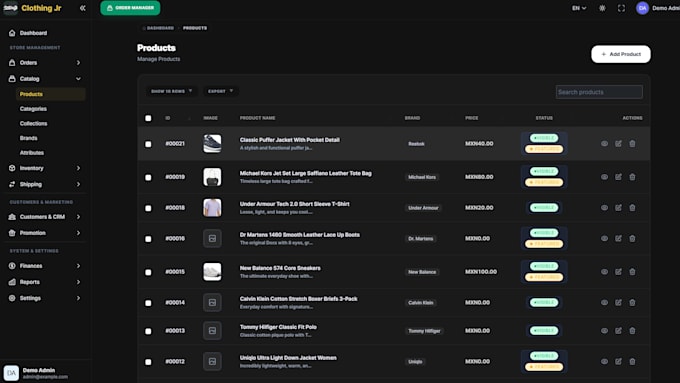Delete Calvin Klein Boxer Briefs product
Image resolution: width=680 pixels, height=383 pixels.
coord(632,303)
